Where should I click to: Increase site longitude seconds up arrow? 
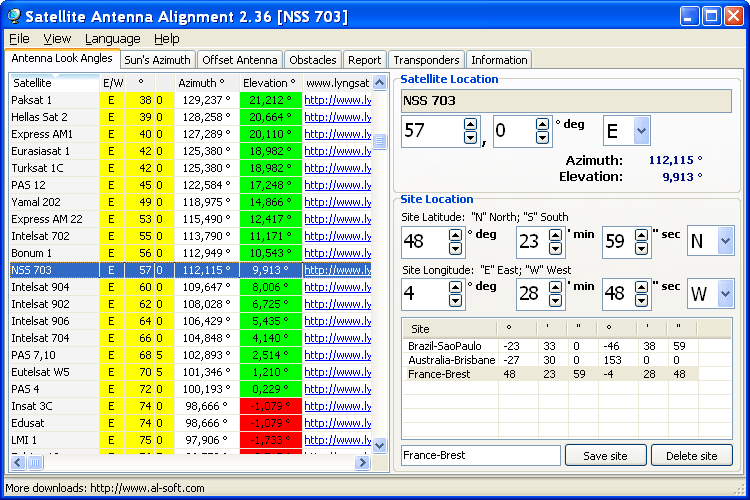[x=641, y=287]
